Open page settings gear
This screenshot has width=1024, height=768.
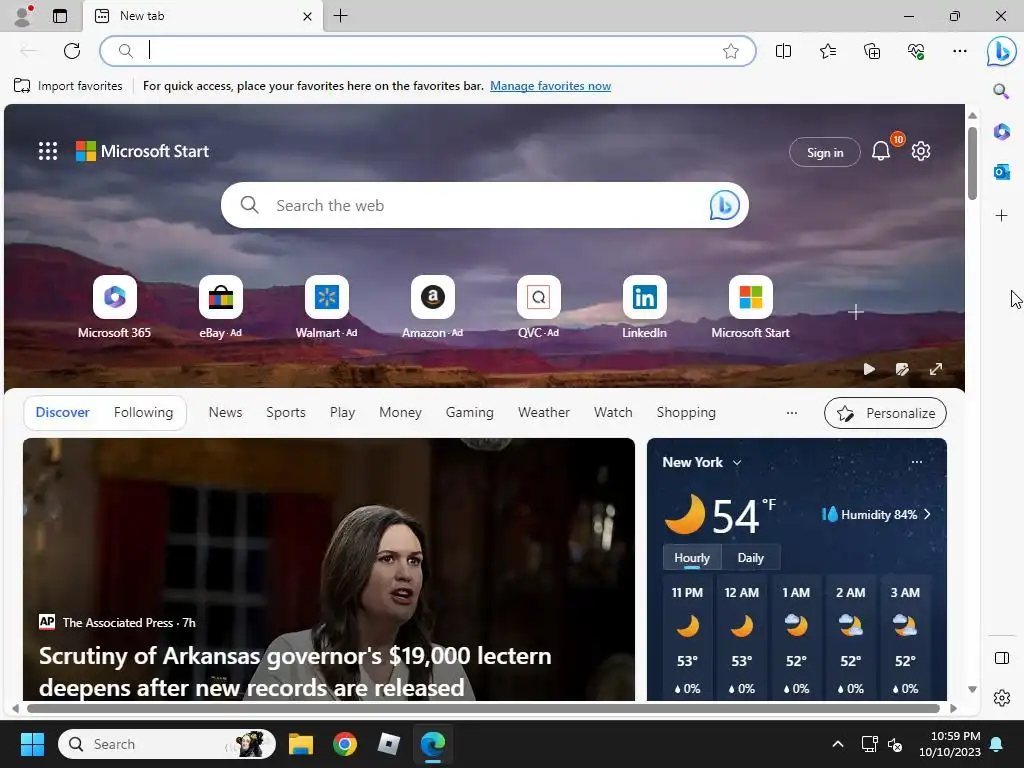[921, 151]
